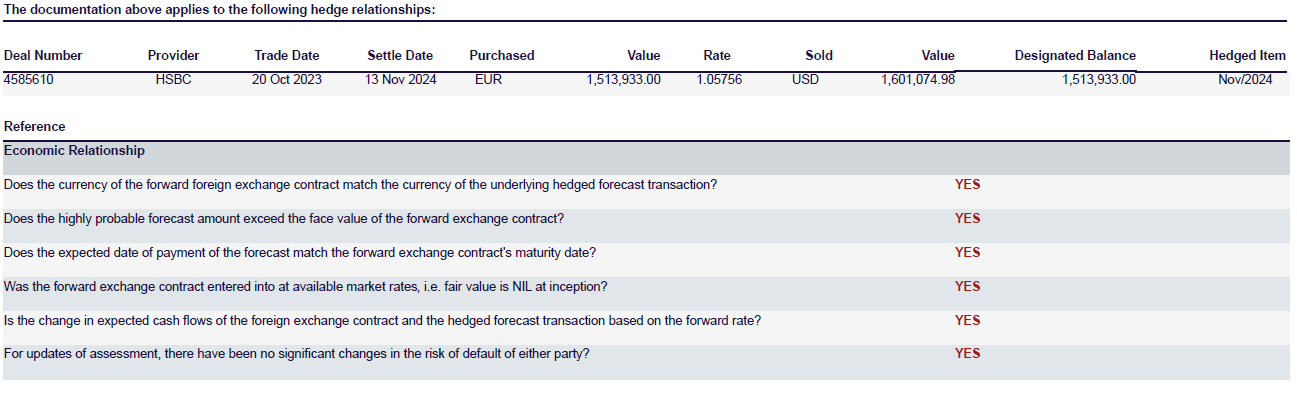Select the HSBC provider cell
Image resolution: width=1297 pixels, height=396 pixels.
(174, 80)
